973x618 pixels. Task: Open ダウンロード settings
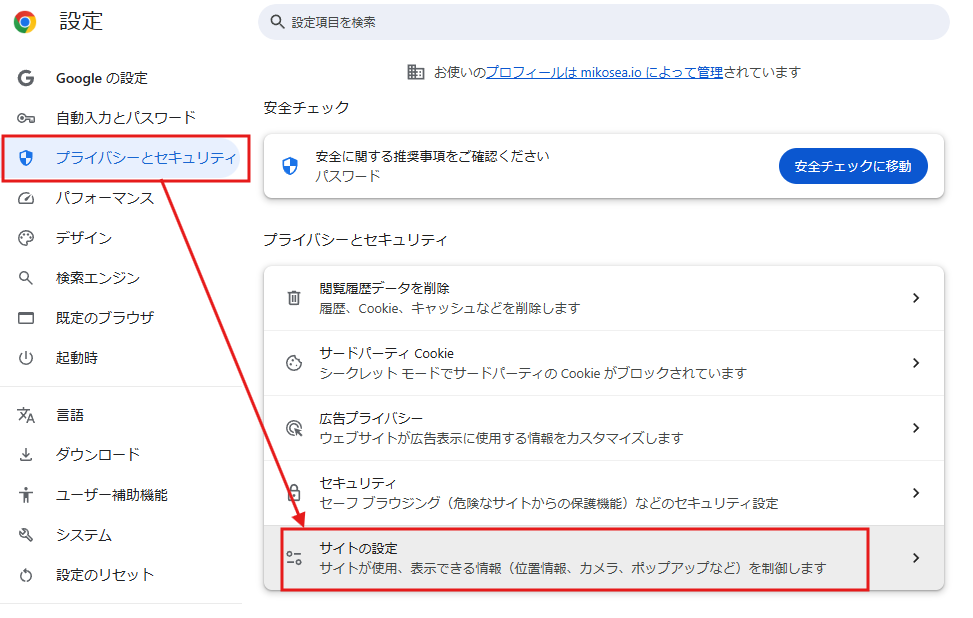click(x=97, y=455)
